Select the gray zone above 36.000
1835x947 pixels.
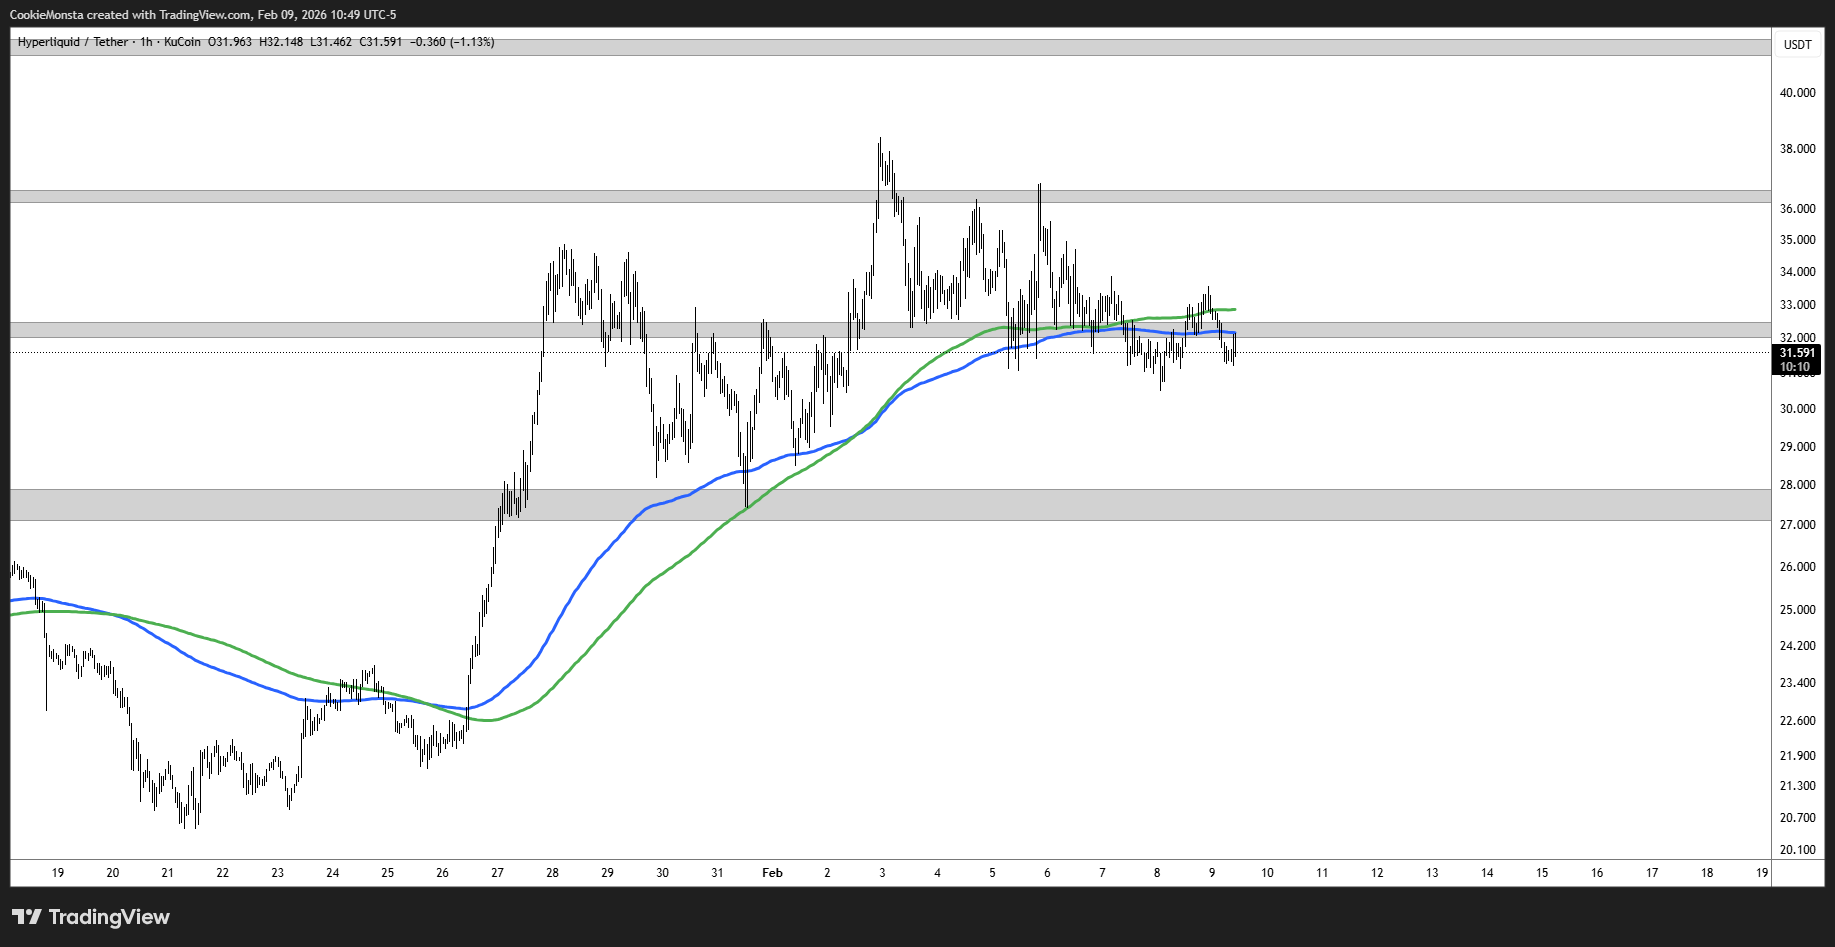[x=890, y=196]
